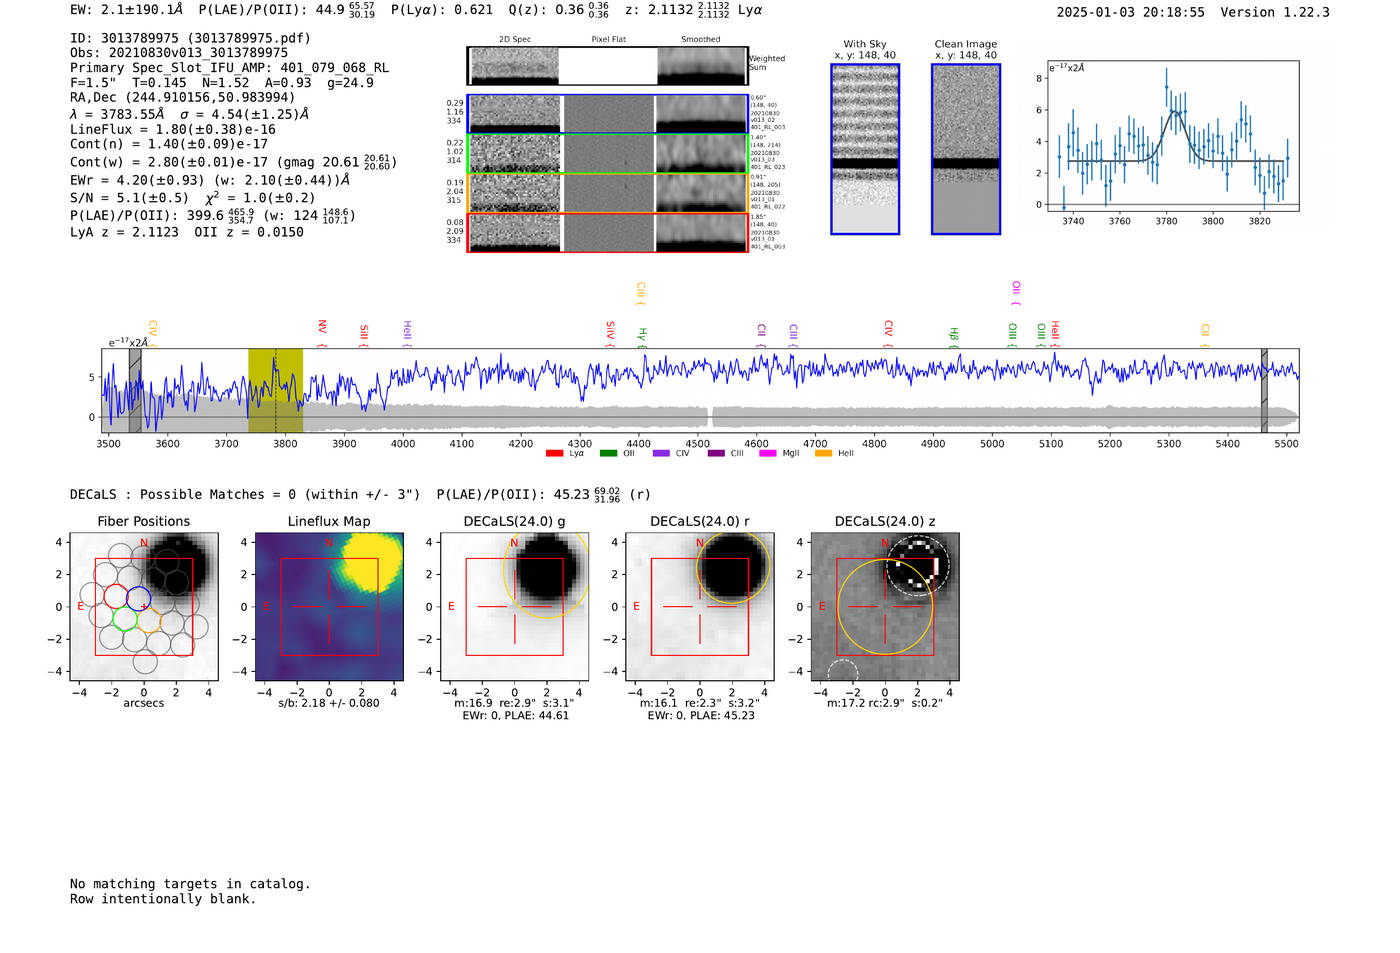The width and height of the screenshot is (1400, 953).
Task: Click the Hβ line marker label
Action: pos(954,337)
